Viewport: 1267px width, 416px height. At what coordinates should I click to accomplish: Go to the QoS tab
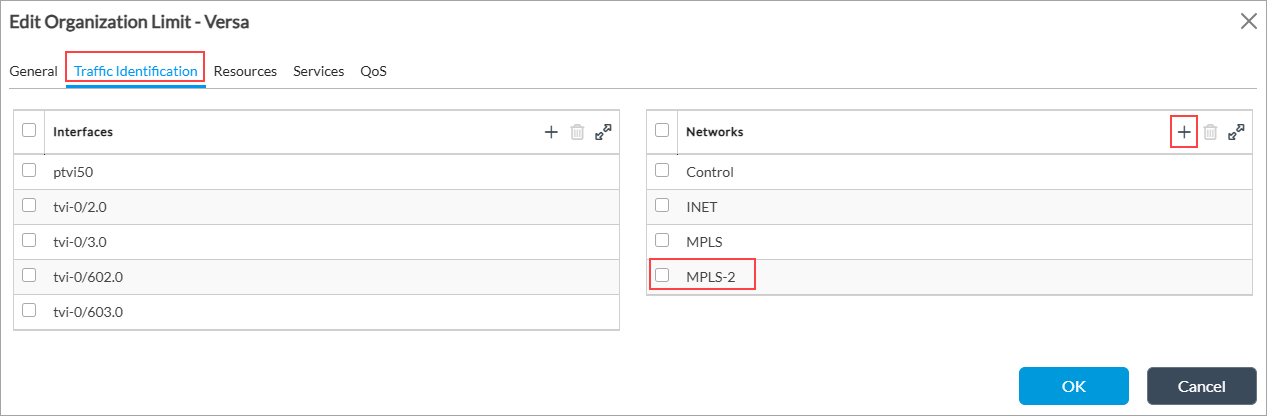click(373, 72)
